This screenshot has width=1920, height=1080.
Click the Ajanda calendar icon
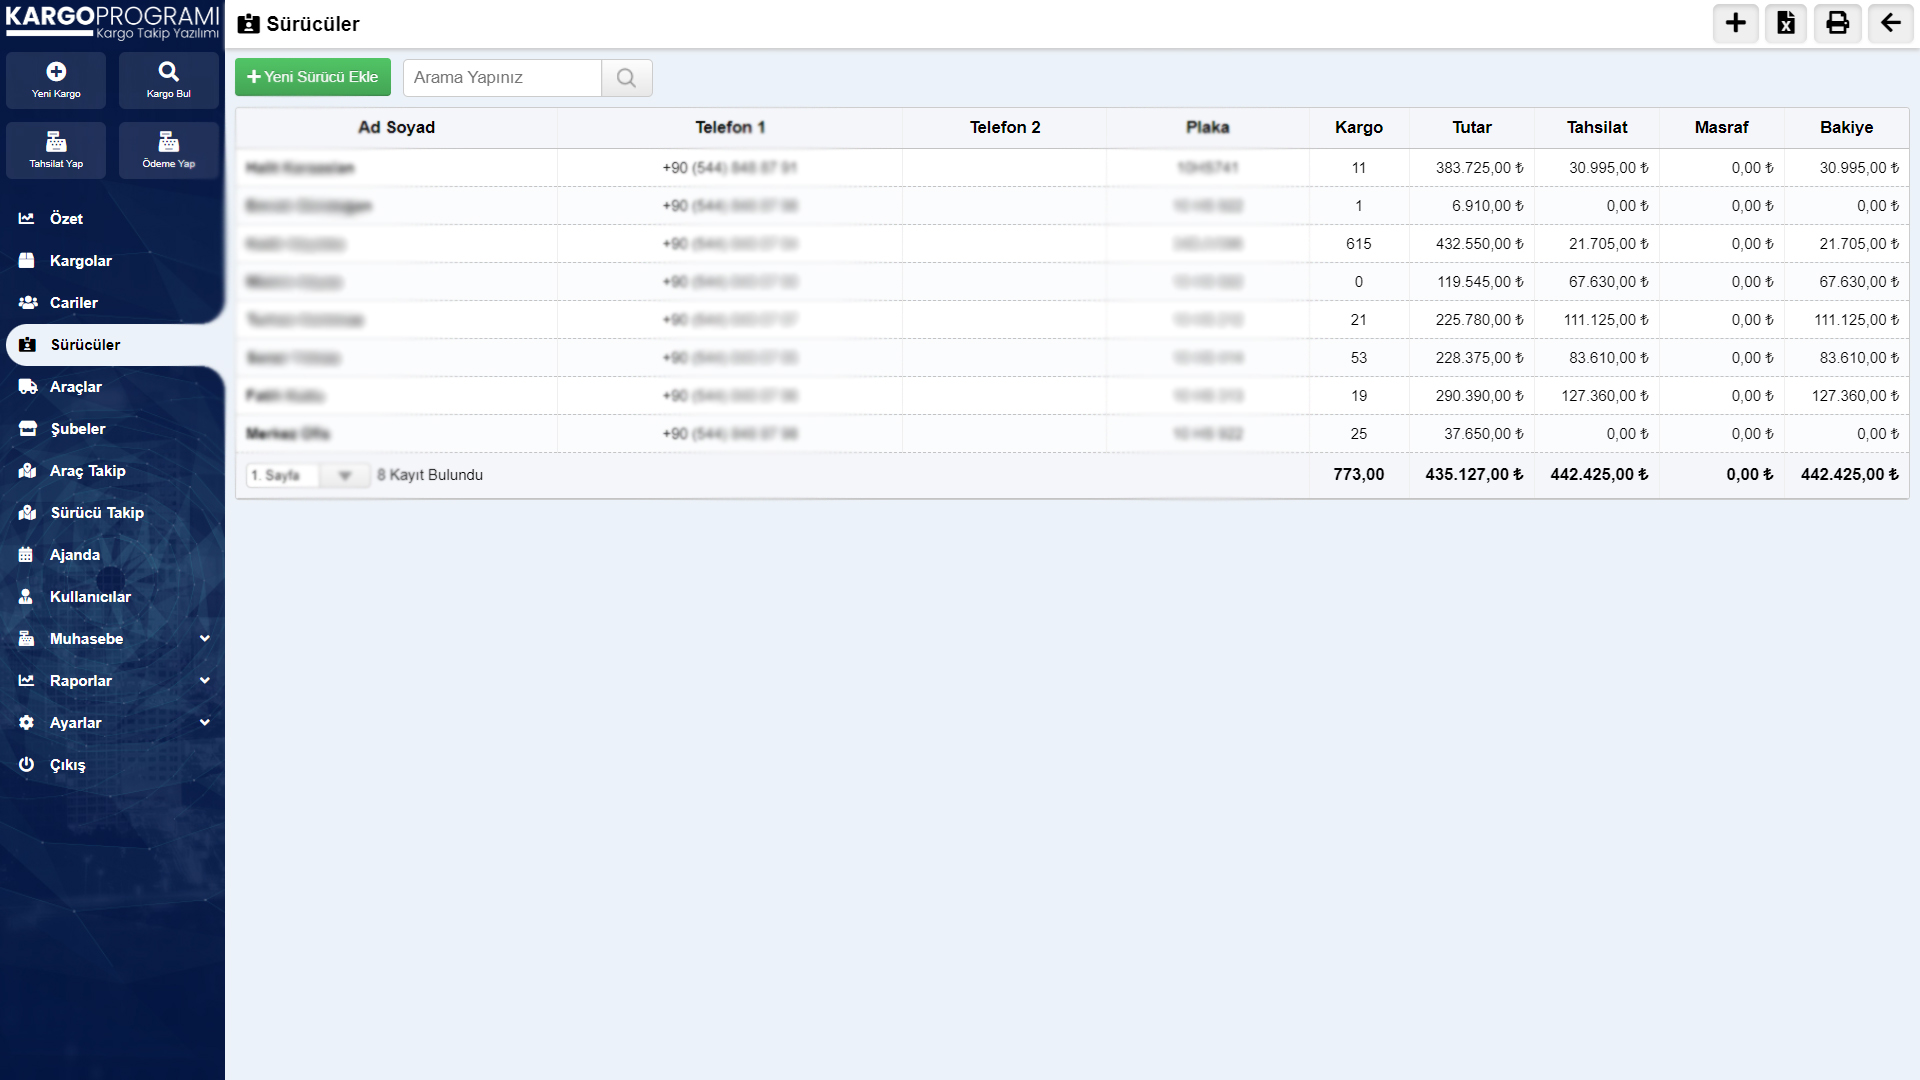(26, 554)
